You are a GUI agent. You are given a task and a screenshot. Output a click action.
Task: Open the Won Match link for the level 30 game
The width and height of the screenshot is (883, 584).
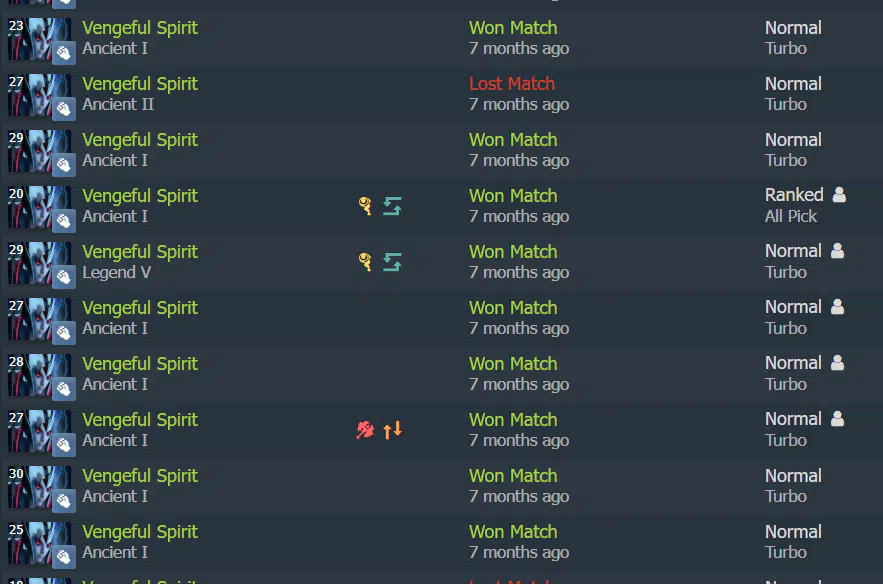513,475
